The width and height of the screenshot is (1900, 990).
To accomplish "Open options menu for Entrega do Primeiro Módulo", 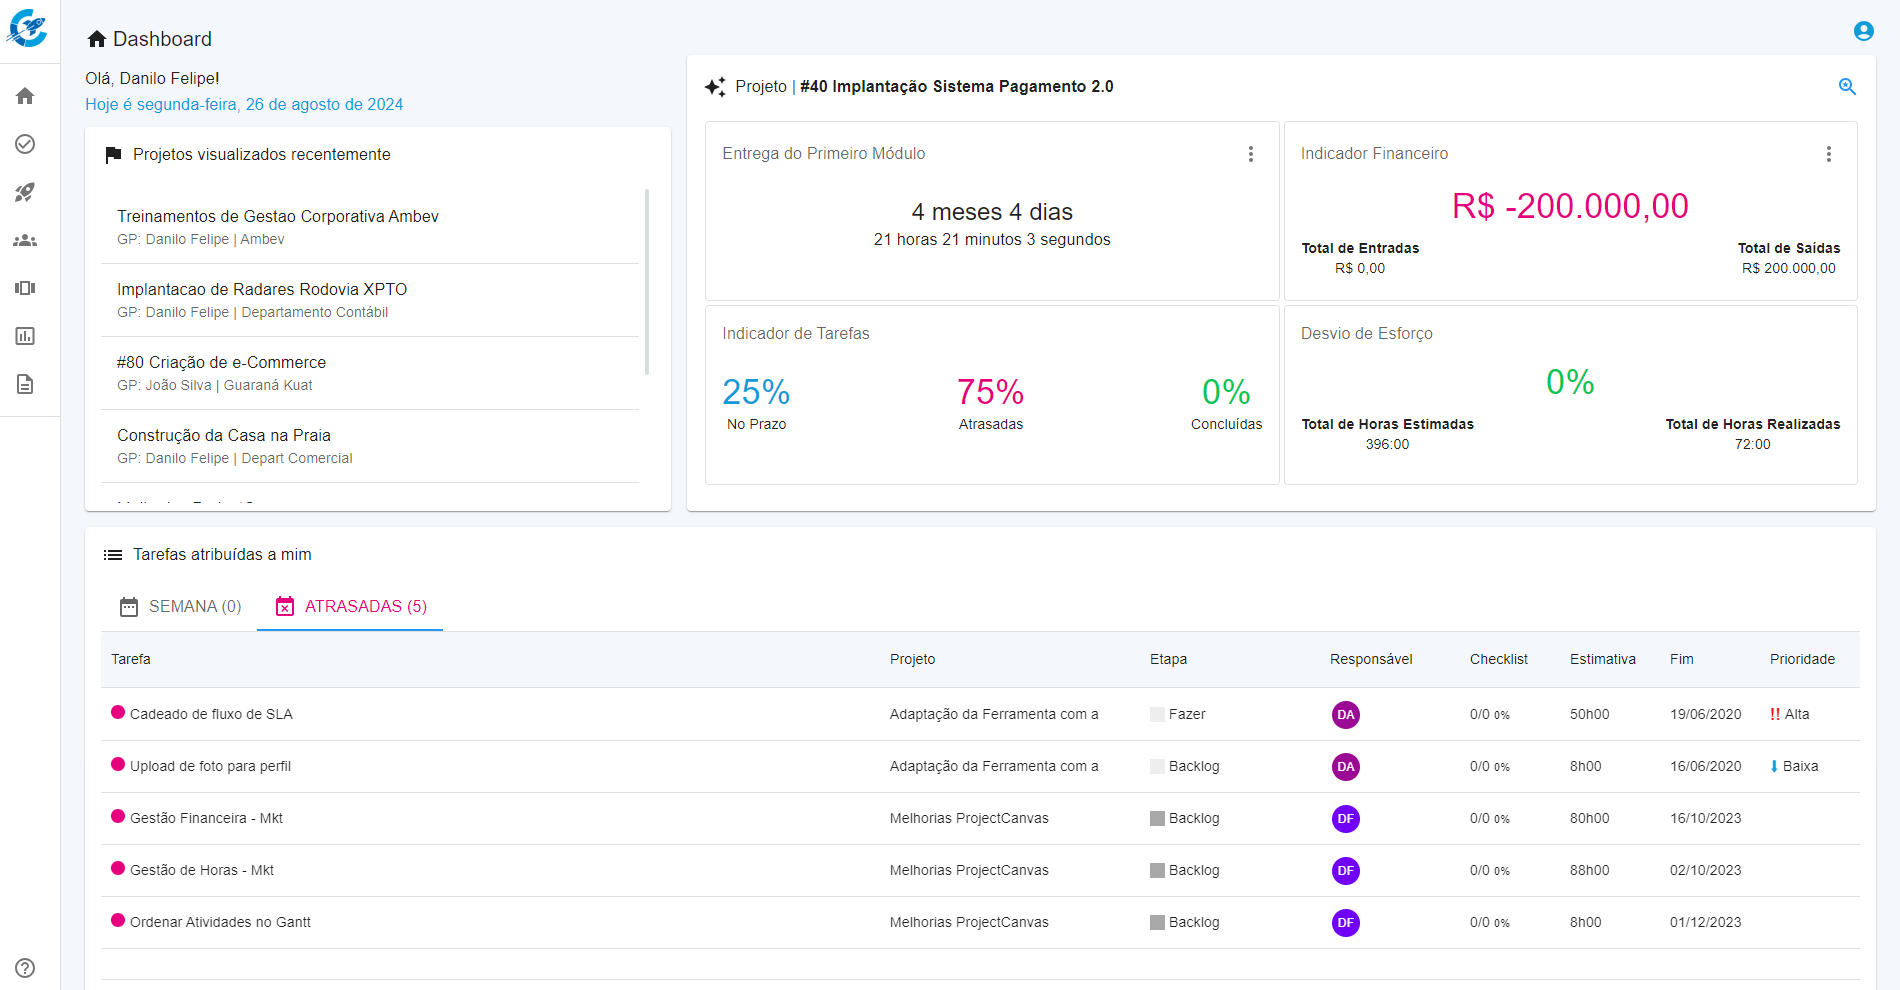I will tap(1250, 154).
